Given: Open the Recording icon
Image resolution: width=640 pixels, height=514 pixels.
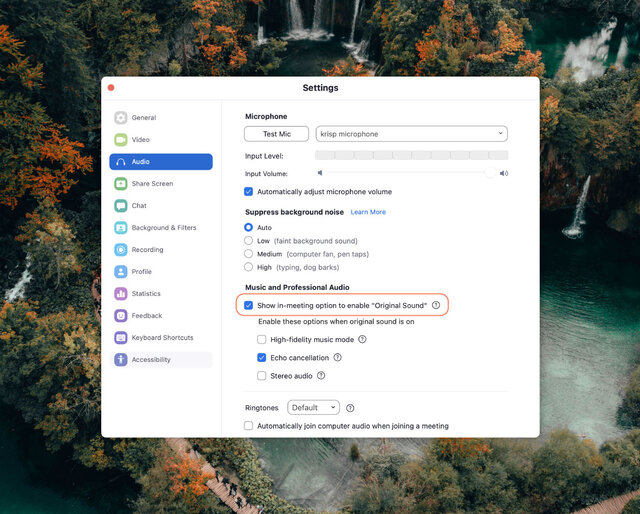Looking at the screenshot, I should [120, 249].
